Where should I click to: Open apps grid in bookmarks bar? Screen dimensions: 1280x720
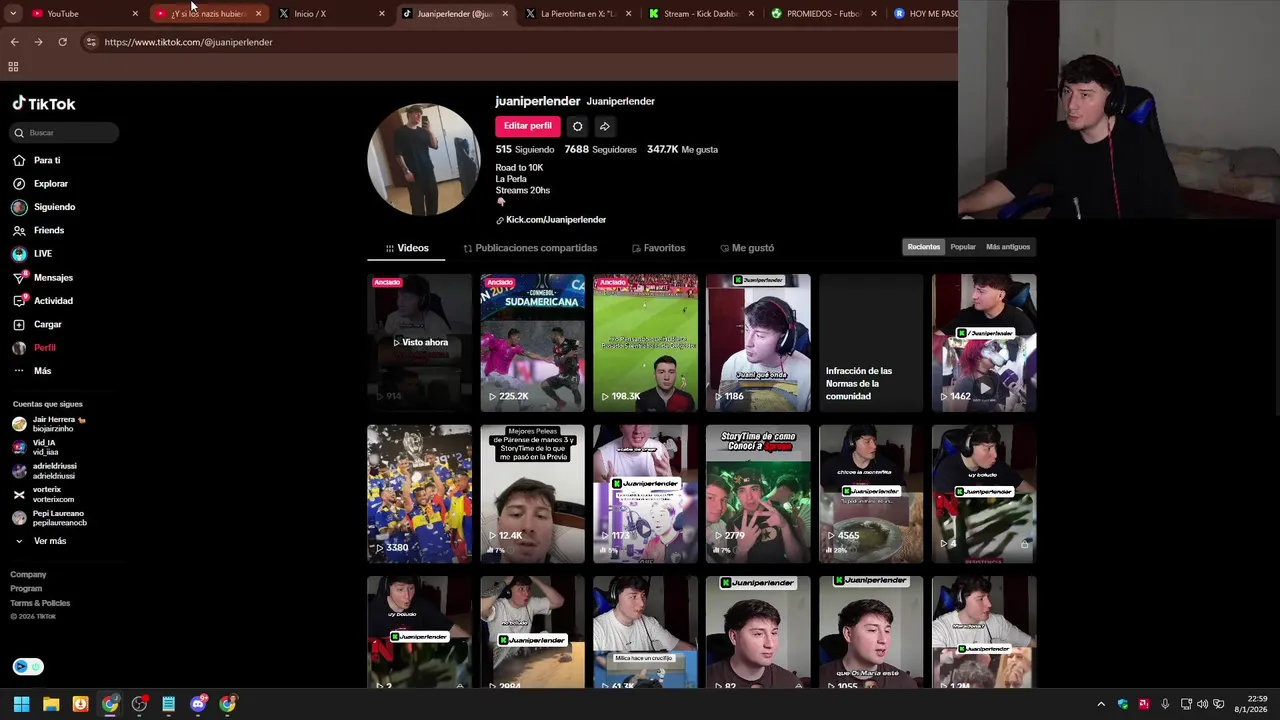13,67
